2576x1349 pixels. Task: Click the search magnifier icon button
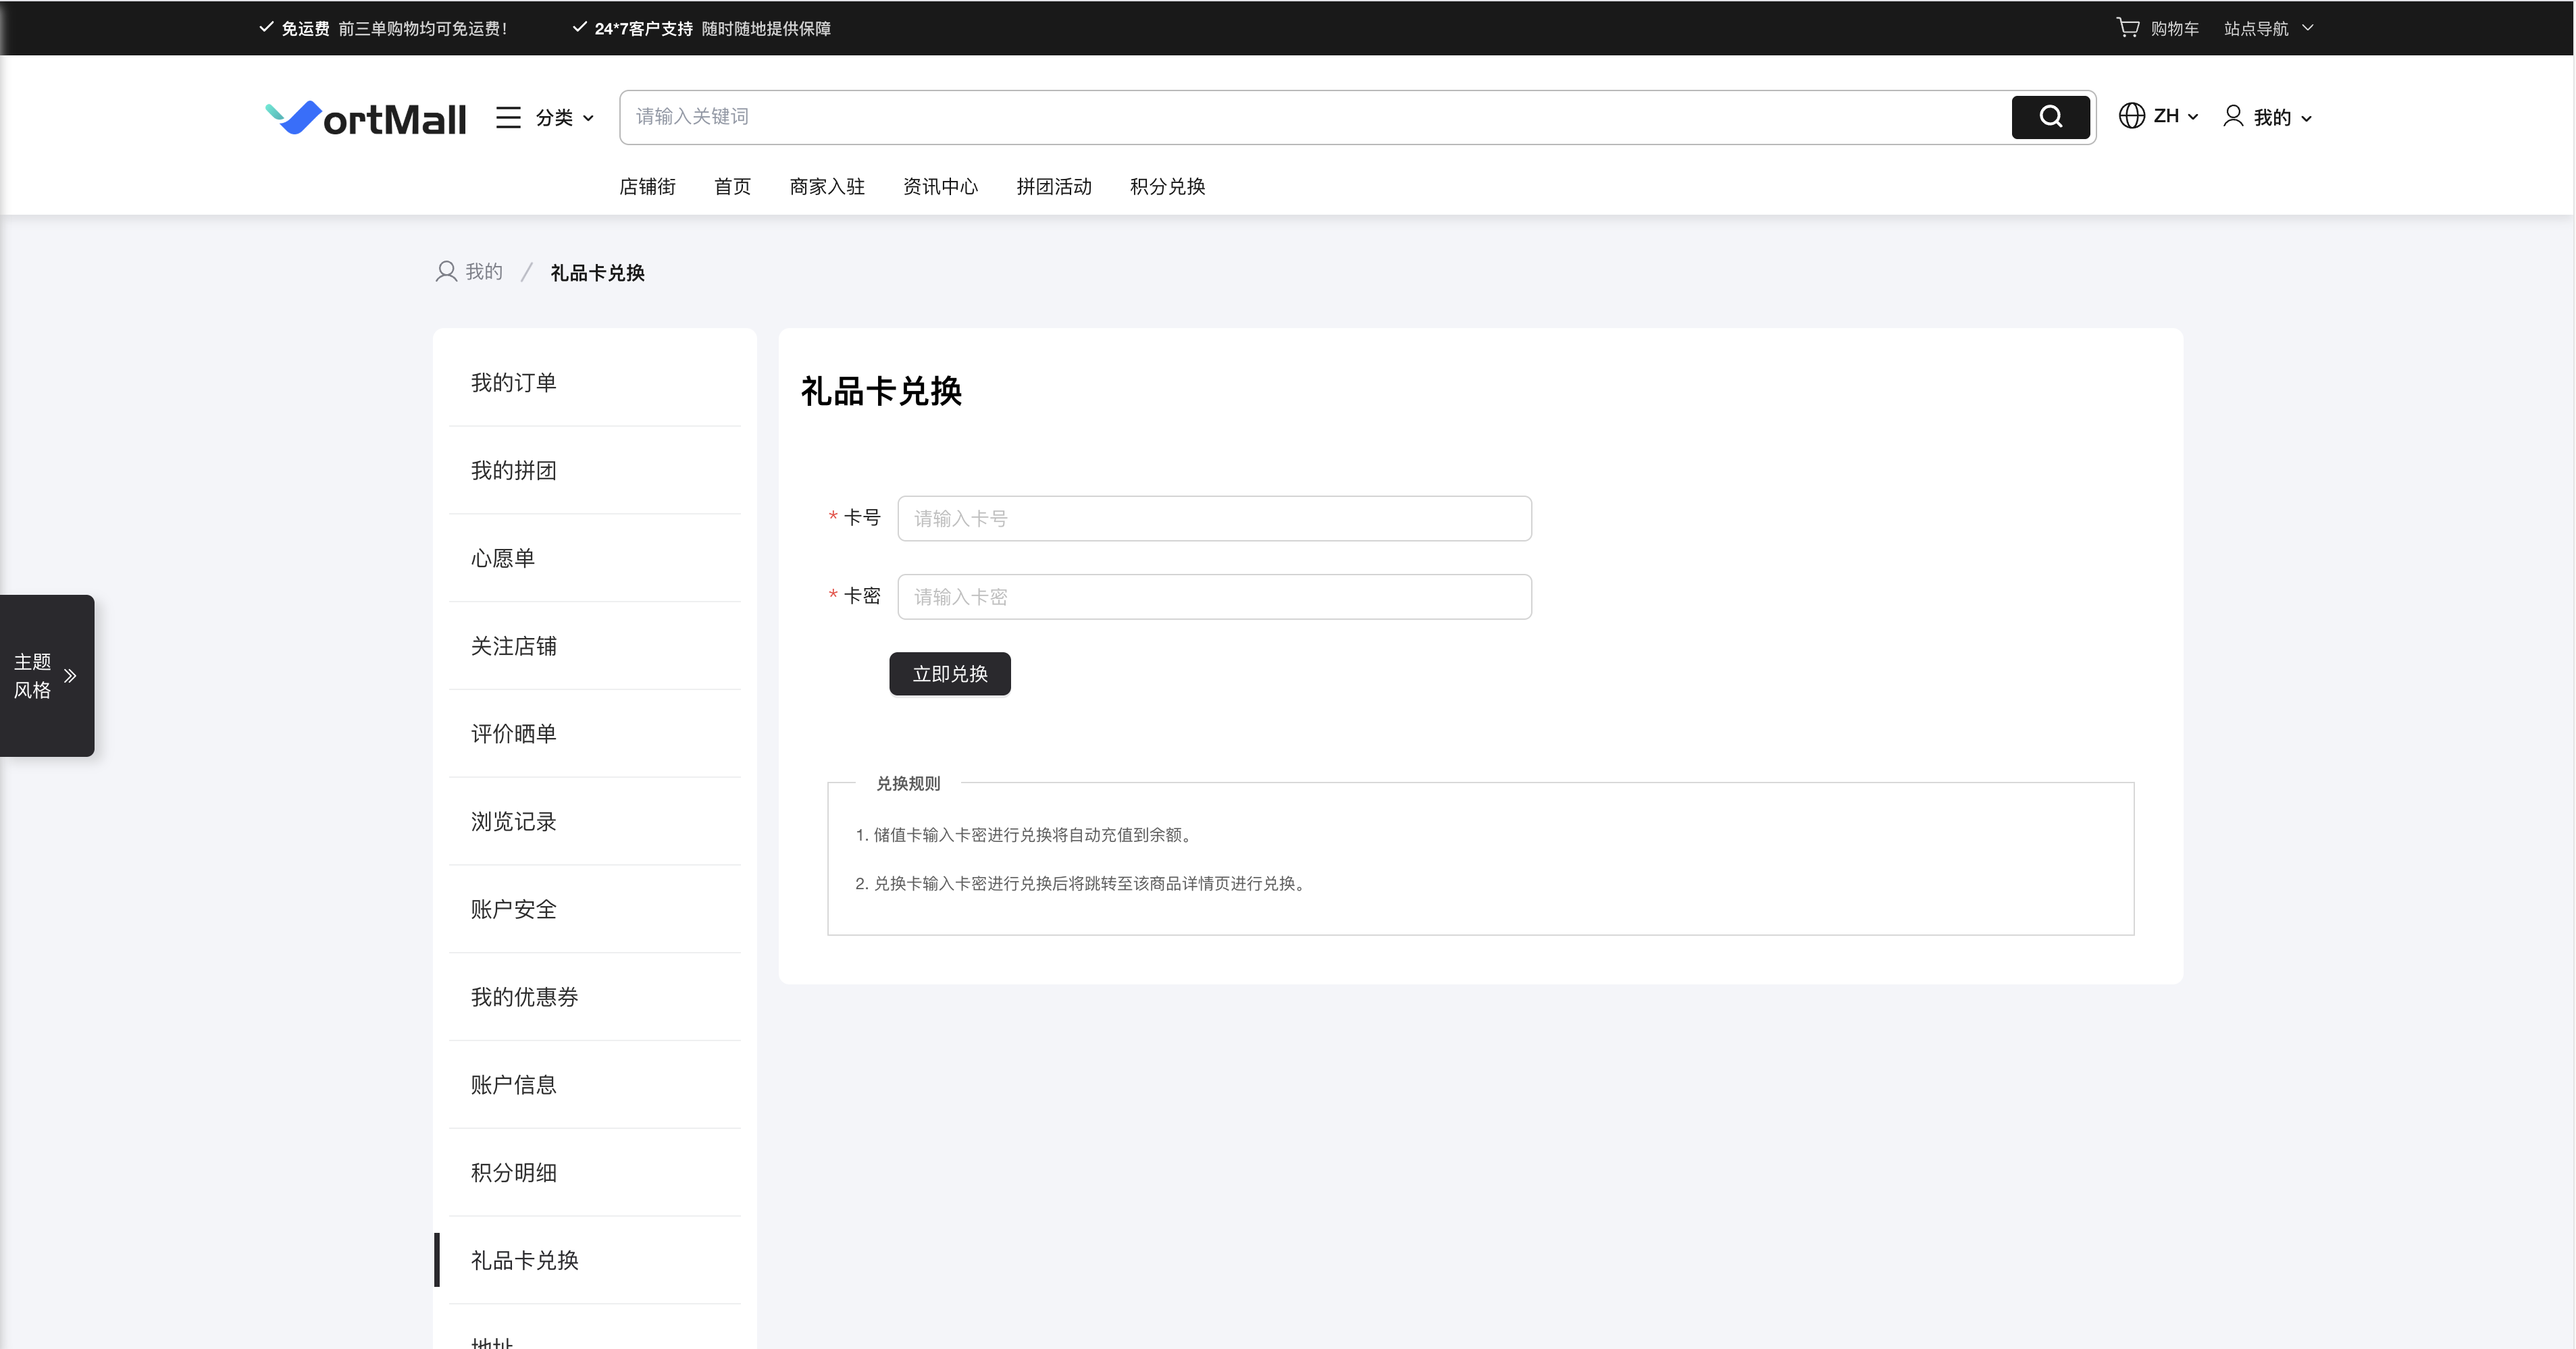[x=2050, y=117]
